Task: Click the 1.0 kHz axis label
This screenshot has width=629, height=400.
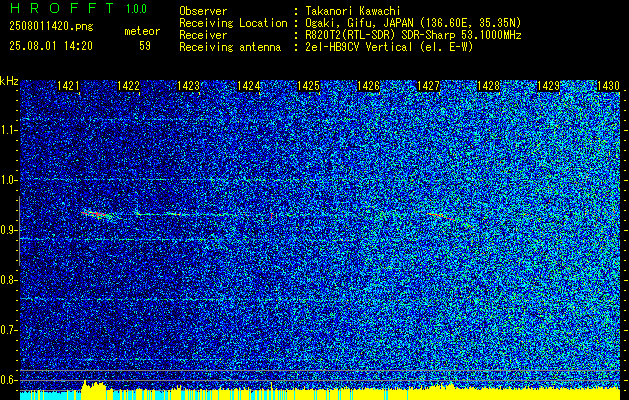Action: (7, 180)
